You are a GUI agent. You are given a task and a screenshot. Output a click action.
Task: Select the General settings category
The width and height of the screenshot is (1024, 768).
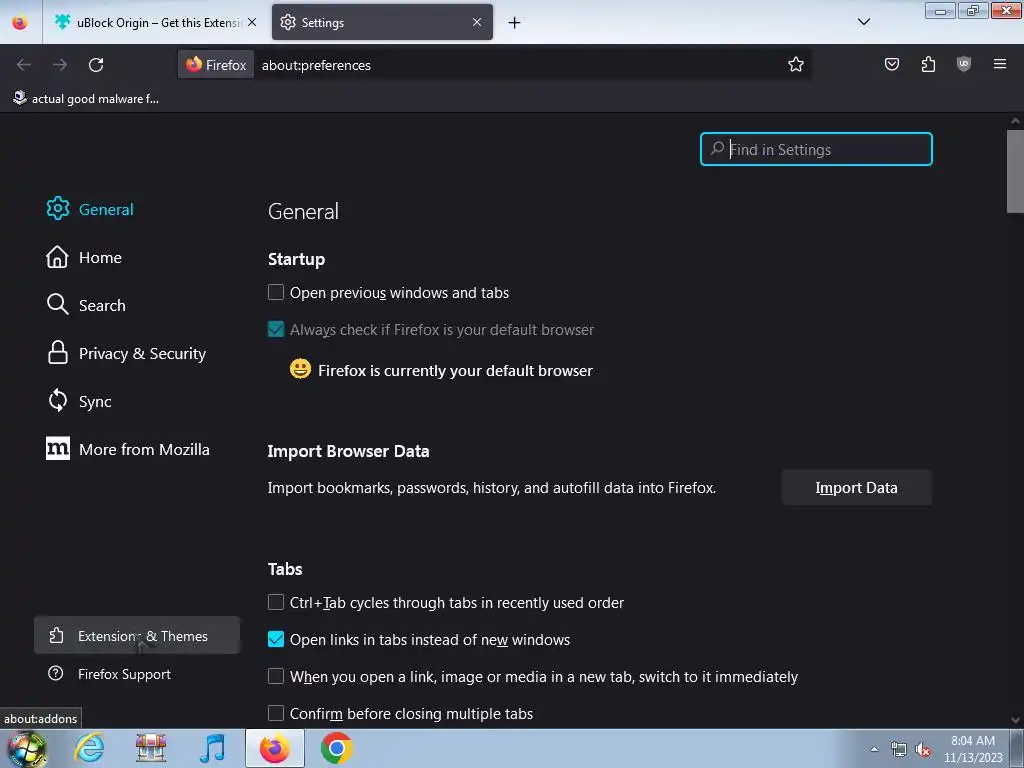pyautogui.click(x=90, y=209)
